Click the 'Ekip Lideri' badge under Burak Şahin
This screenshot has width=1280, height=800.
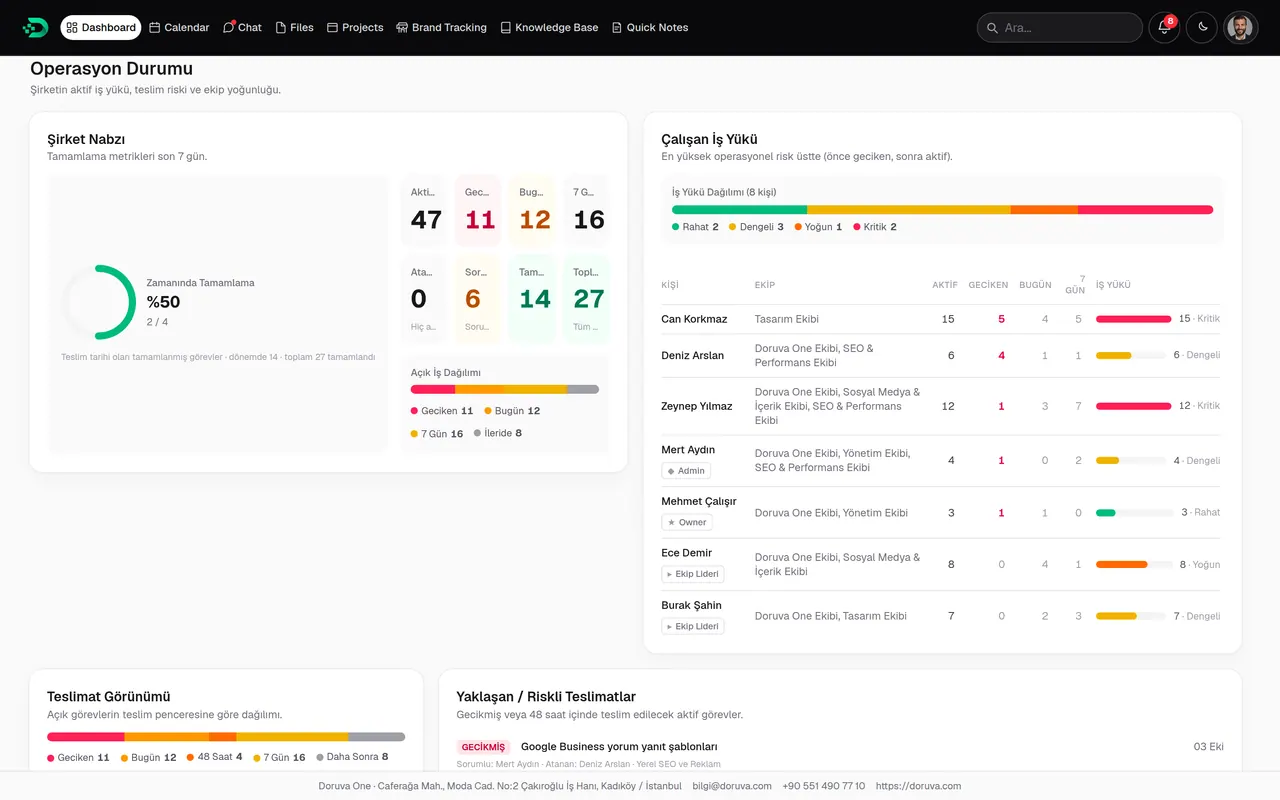693,626
